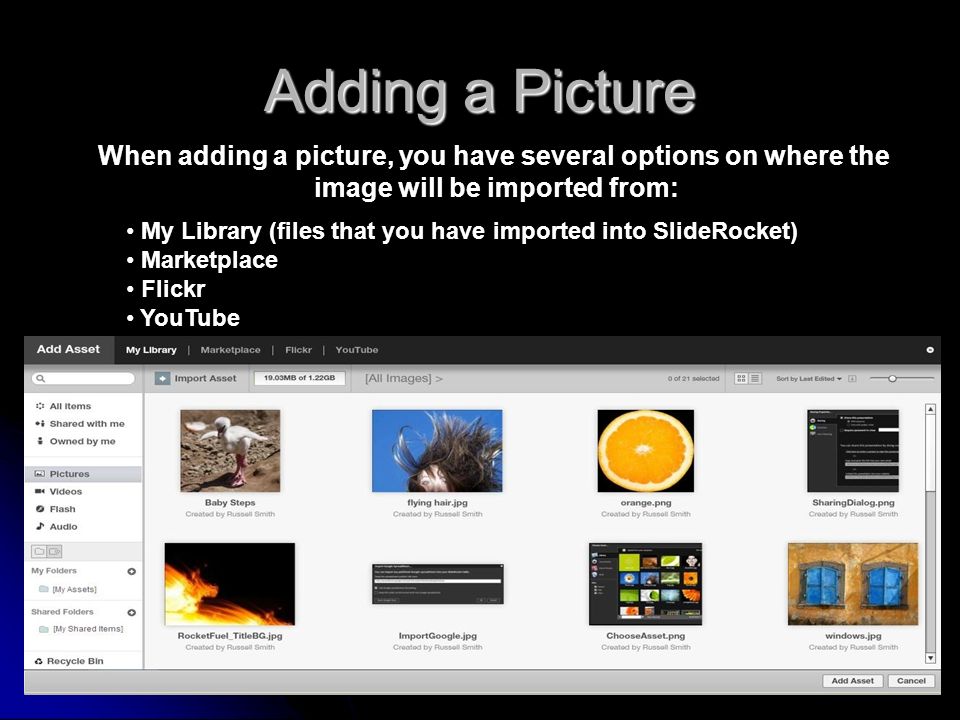Click the All Images breadcrumb
This screenshot has height=720, width=960.
click(x=403, y=378)
